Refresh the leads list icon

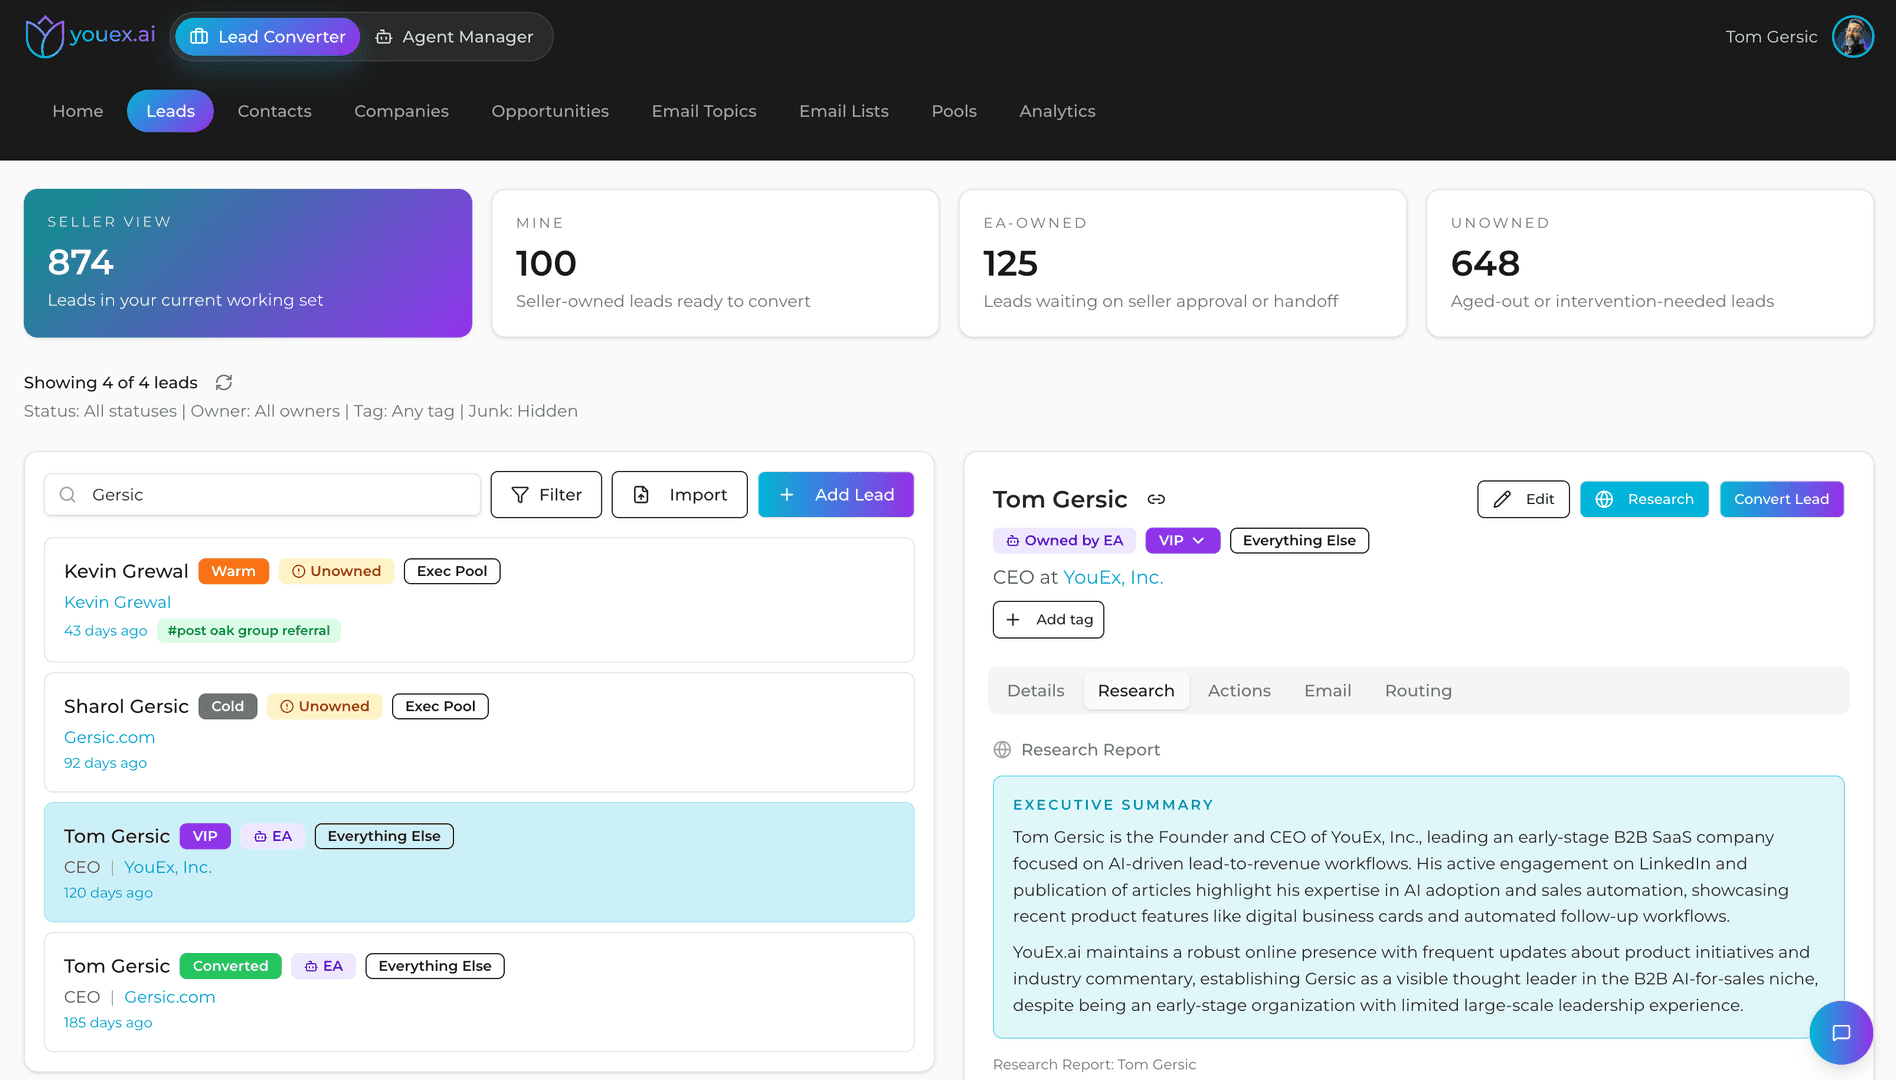click(224, 382)
